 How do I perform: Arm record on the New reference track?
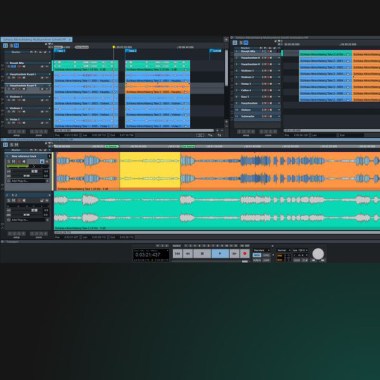[19, 162]
